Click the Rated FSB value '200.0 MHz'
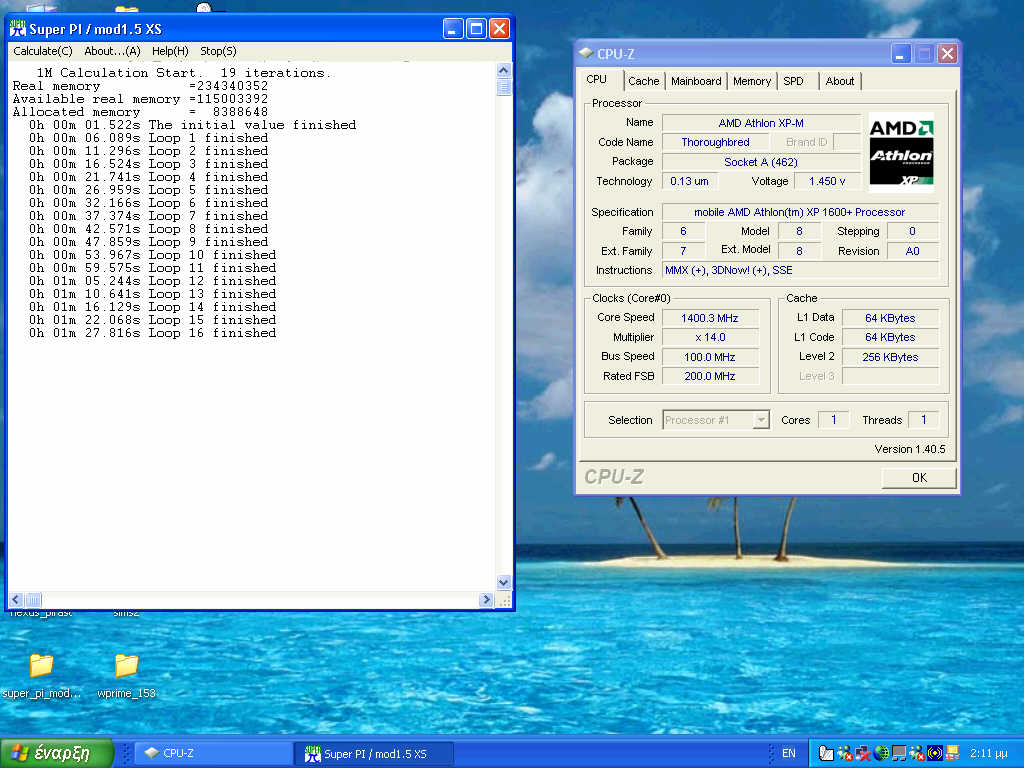 [710, 376]
